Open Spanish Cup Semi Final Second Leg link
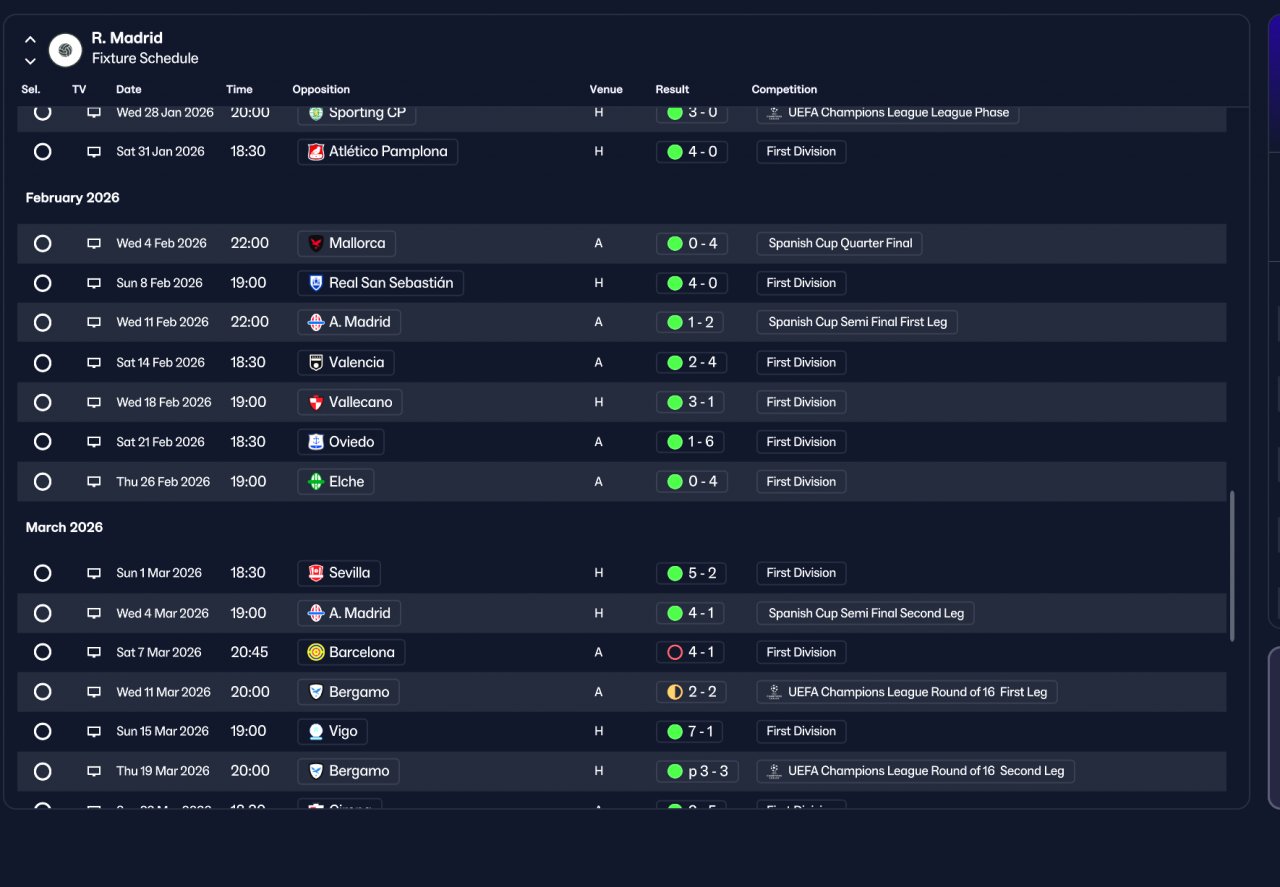 point(865,613)
